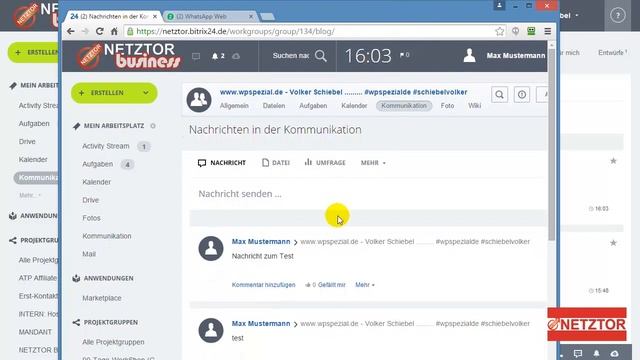The width and height of the screenshot is (640, 360).
Task: Open chat icon in bottom-right bar
Action: [x=578, y=353]
